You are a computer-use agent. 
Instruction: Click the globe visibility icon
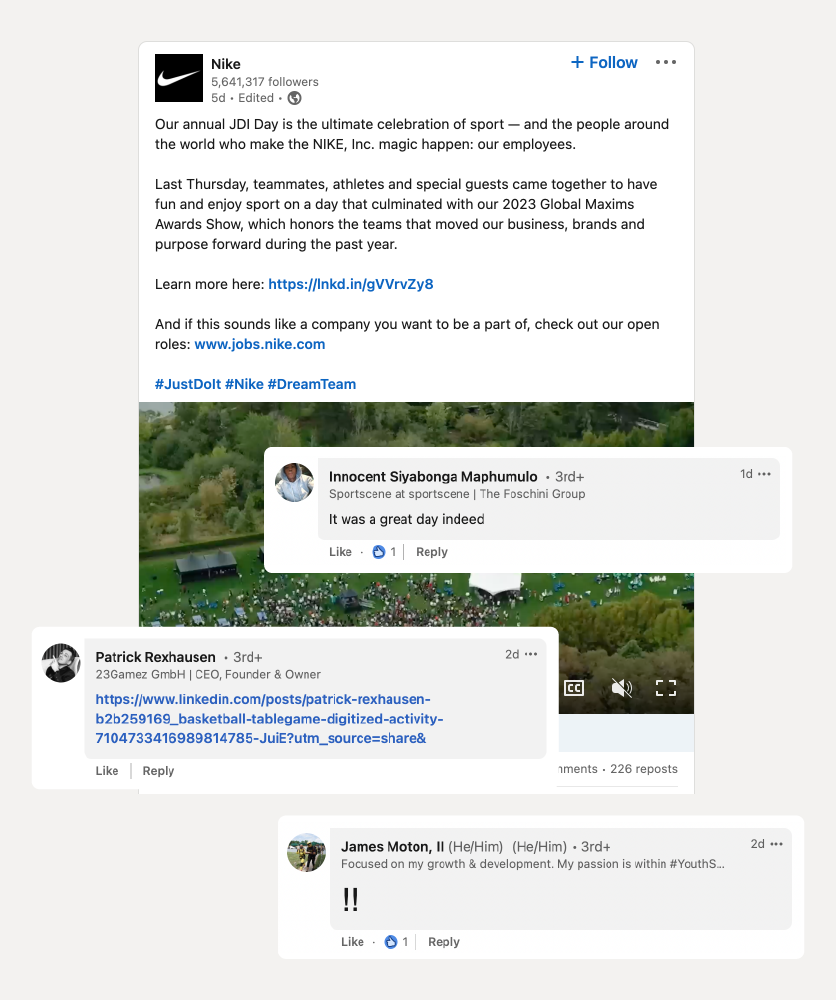(294, 98)
